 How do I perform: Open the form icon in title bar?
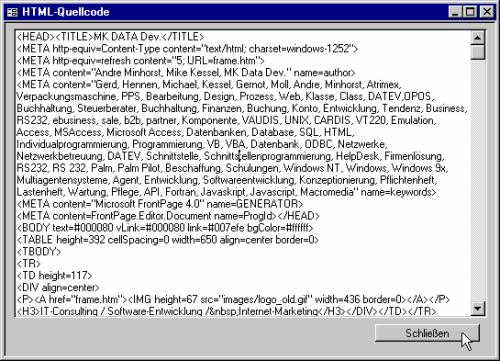point(12,12)
